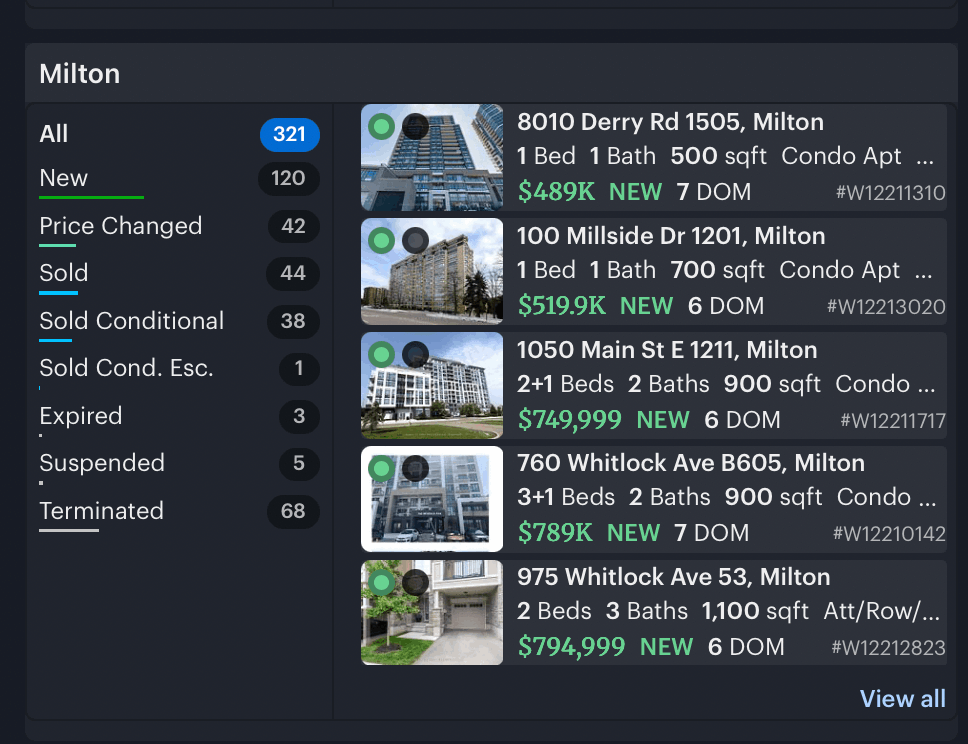Show Price Changed listings
The height and width of the screenshot is (744, 968).
pos(179,227)
